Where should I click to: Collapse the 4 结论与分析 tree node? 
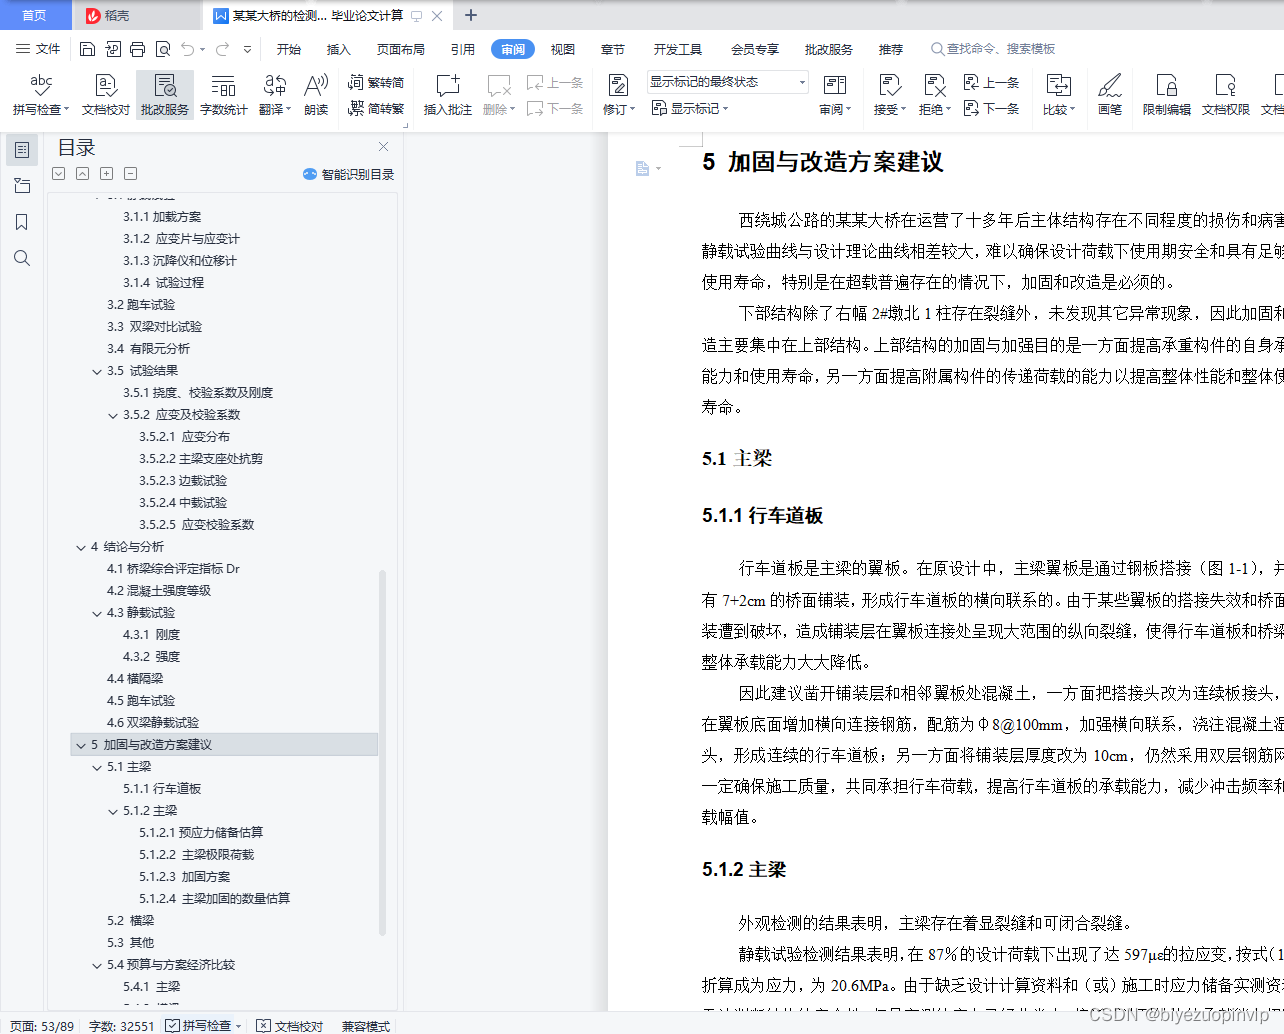[81, 547]
